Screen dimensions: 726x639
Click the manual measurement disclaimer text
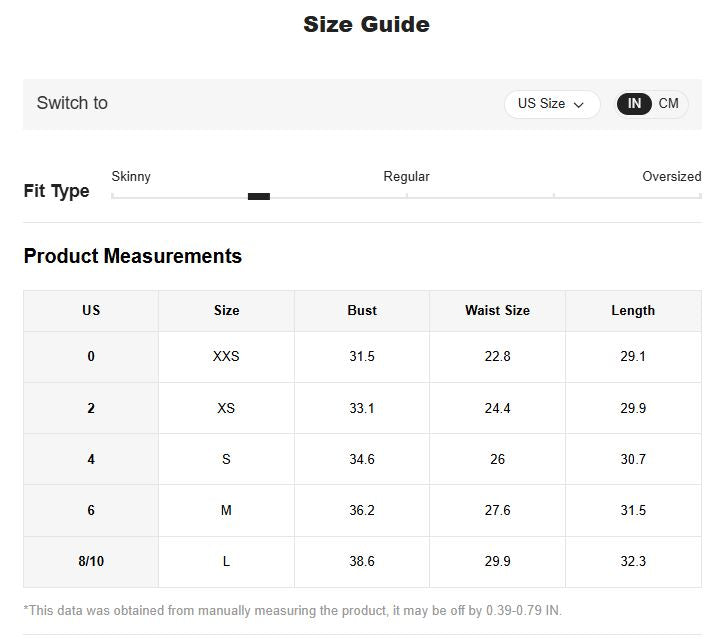(292, 610)
